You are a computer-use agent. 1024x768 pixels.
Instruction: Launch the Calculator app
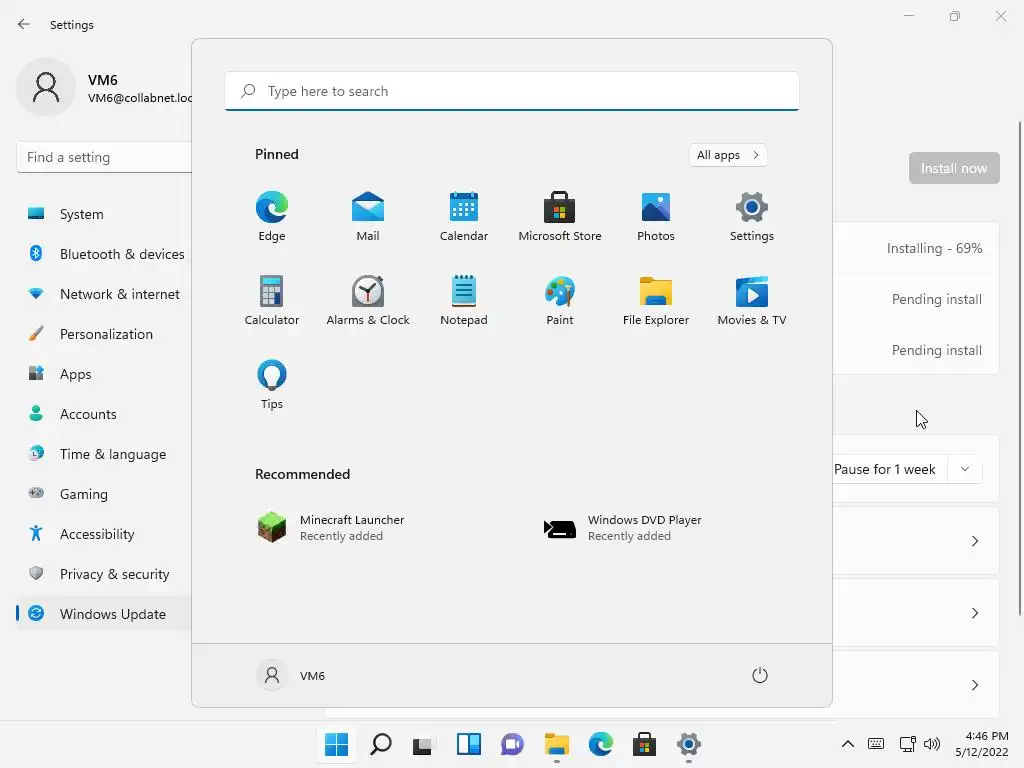pos(272,300)
